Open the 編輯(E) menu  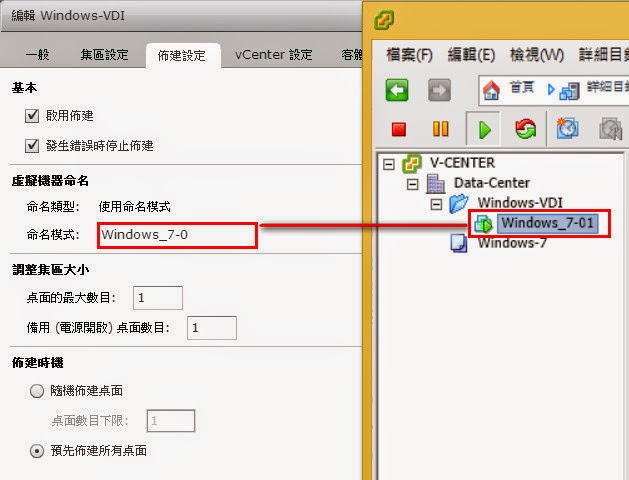pos(471,55)
